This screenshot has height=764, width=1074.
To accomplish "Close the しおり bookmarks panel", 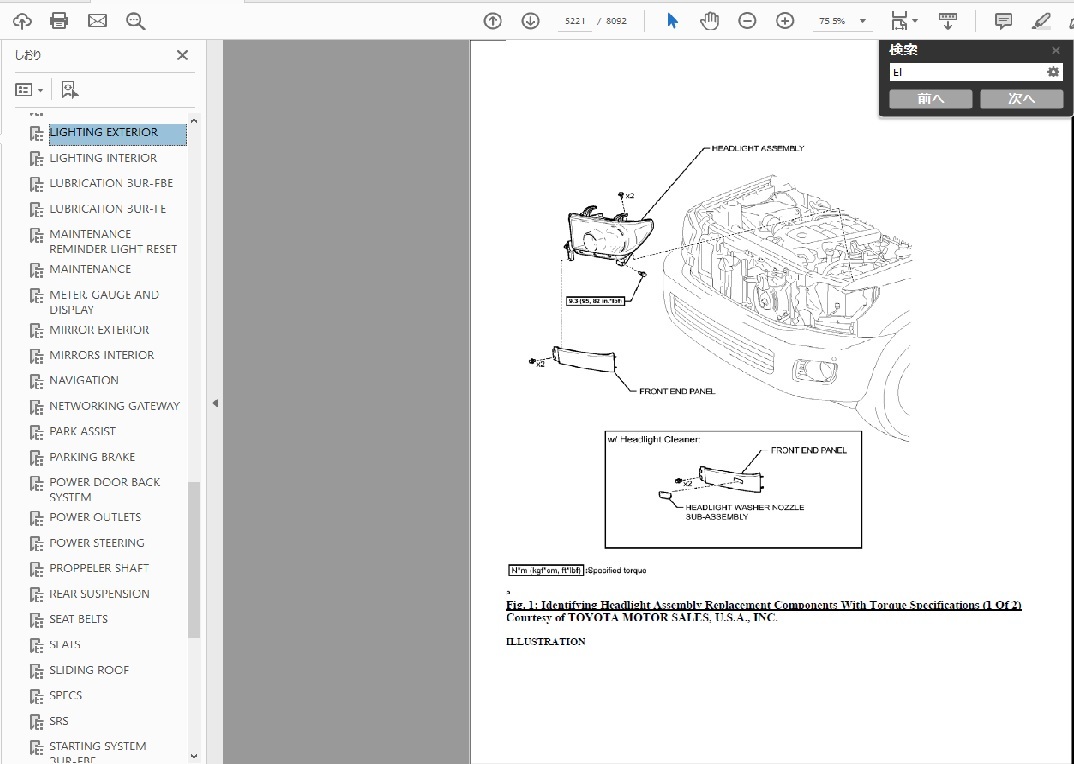I will 182,56.
